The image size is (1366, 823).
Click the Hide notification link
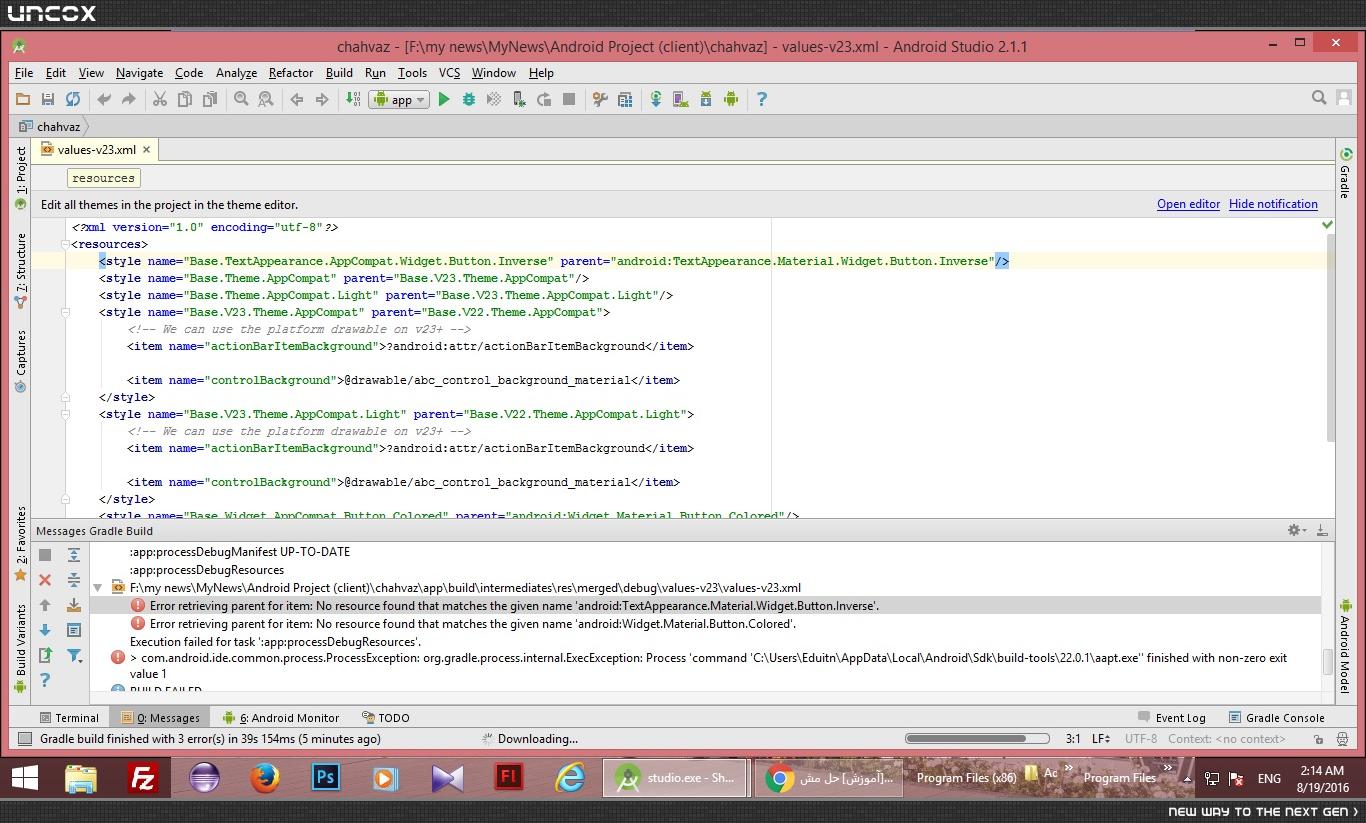(1273, 204)
